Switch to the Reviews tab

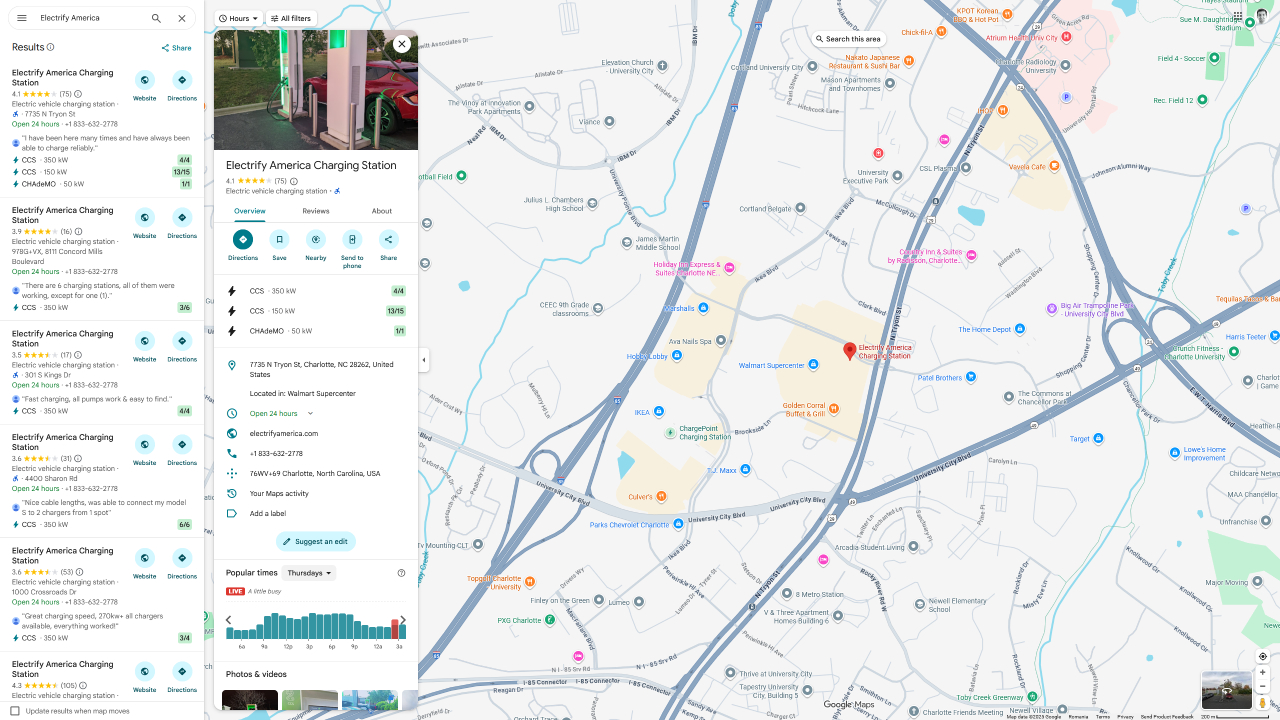(316, 211)
